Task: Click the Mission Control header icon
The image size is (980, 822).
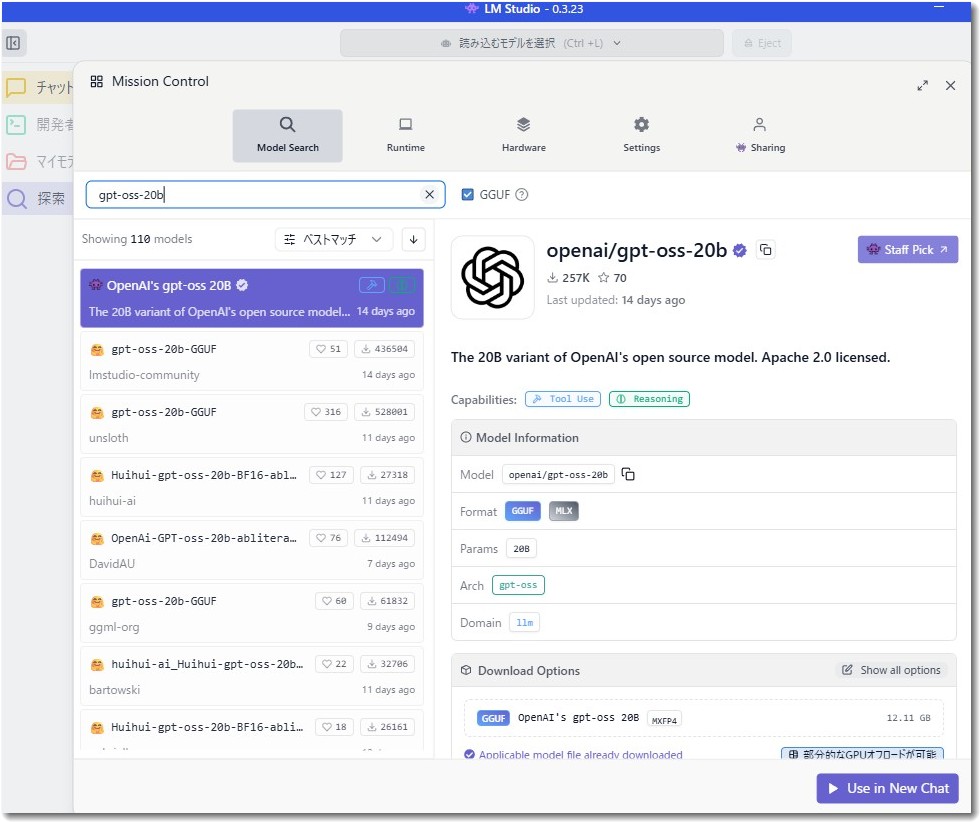Action: (96, 81)
